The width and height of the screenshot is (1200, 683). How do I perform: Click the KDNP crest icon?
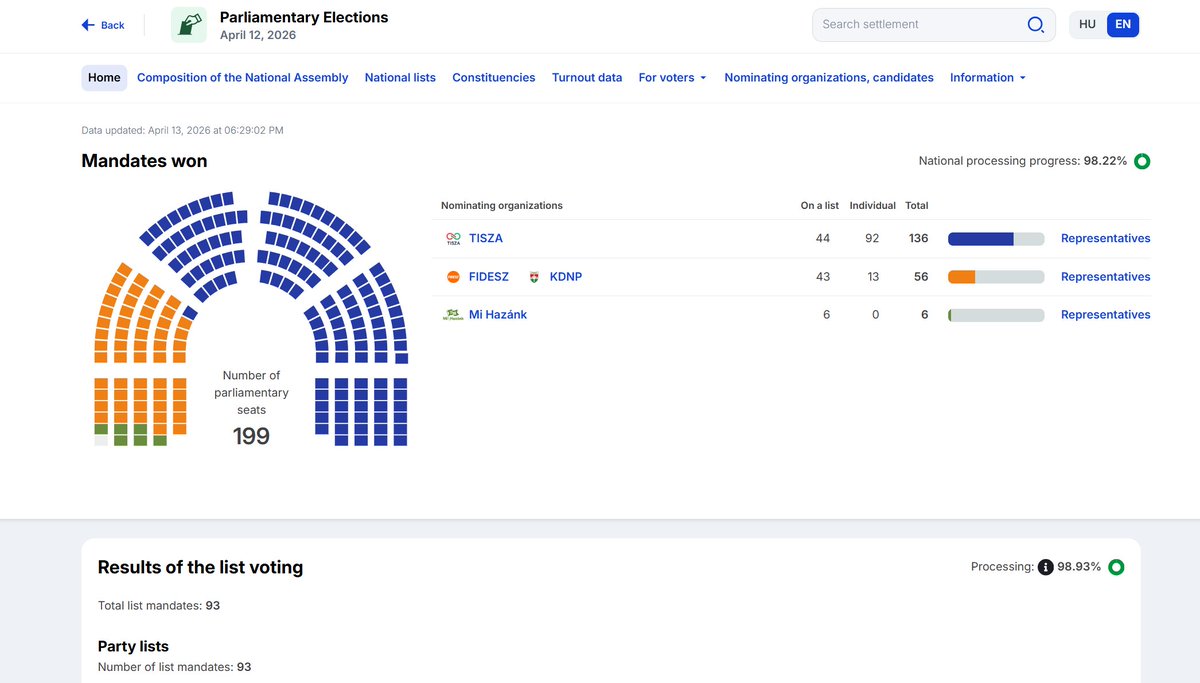pos(534,277)
